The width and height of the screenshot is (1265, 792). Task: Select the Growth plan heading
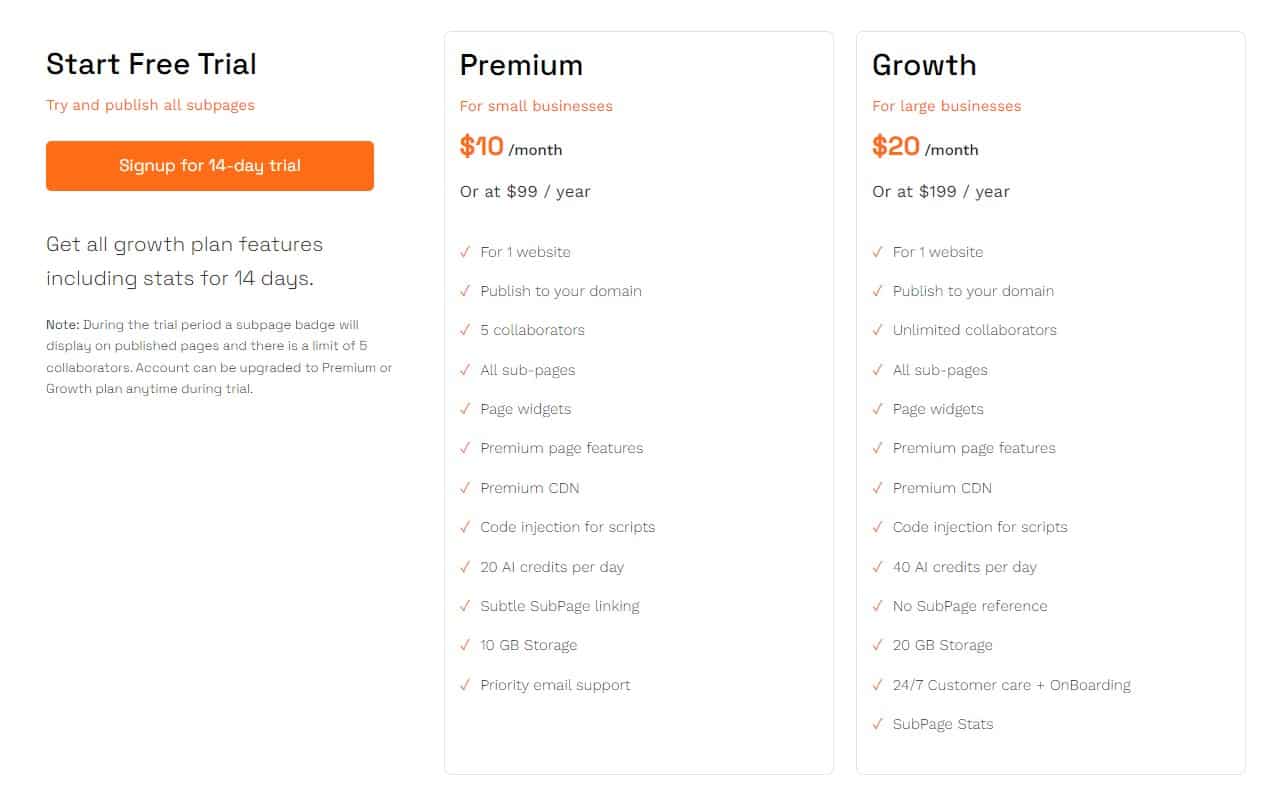[924, 64]
